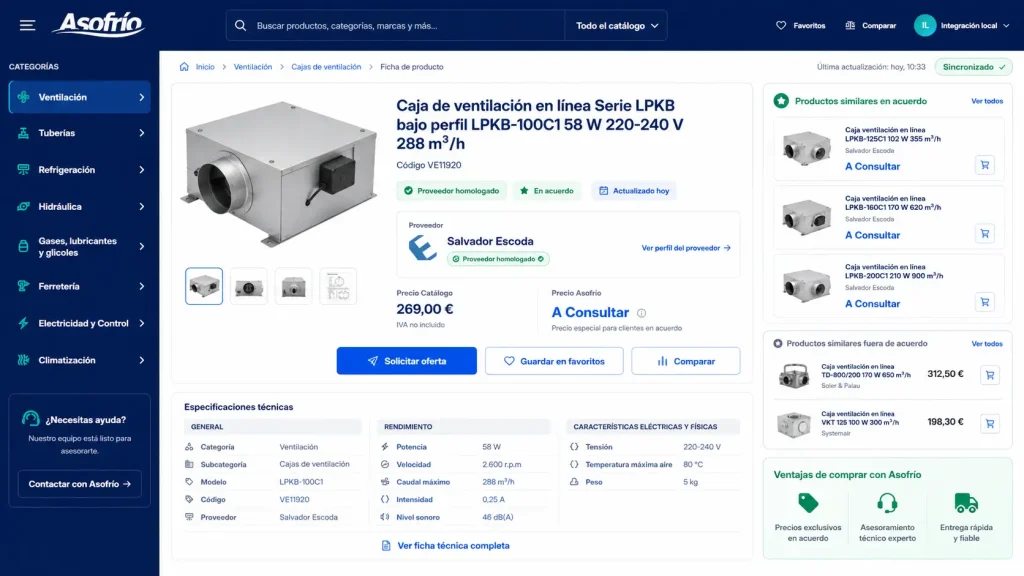Add TD-800/200 product to cart
The width and height of the screenshot is (1024, 576).
[990, 375]
